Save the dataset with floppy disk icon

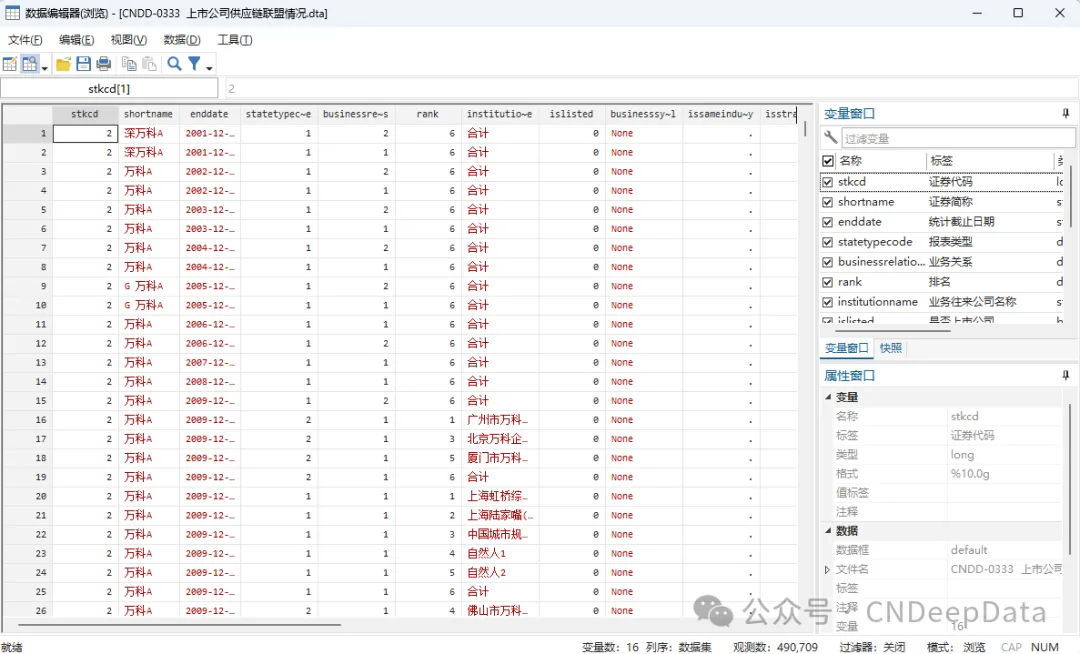pyautogui.click(x=83, y=64)
